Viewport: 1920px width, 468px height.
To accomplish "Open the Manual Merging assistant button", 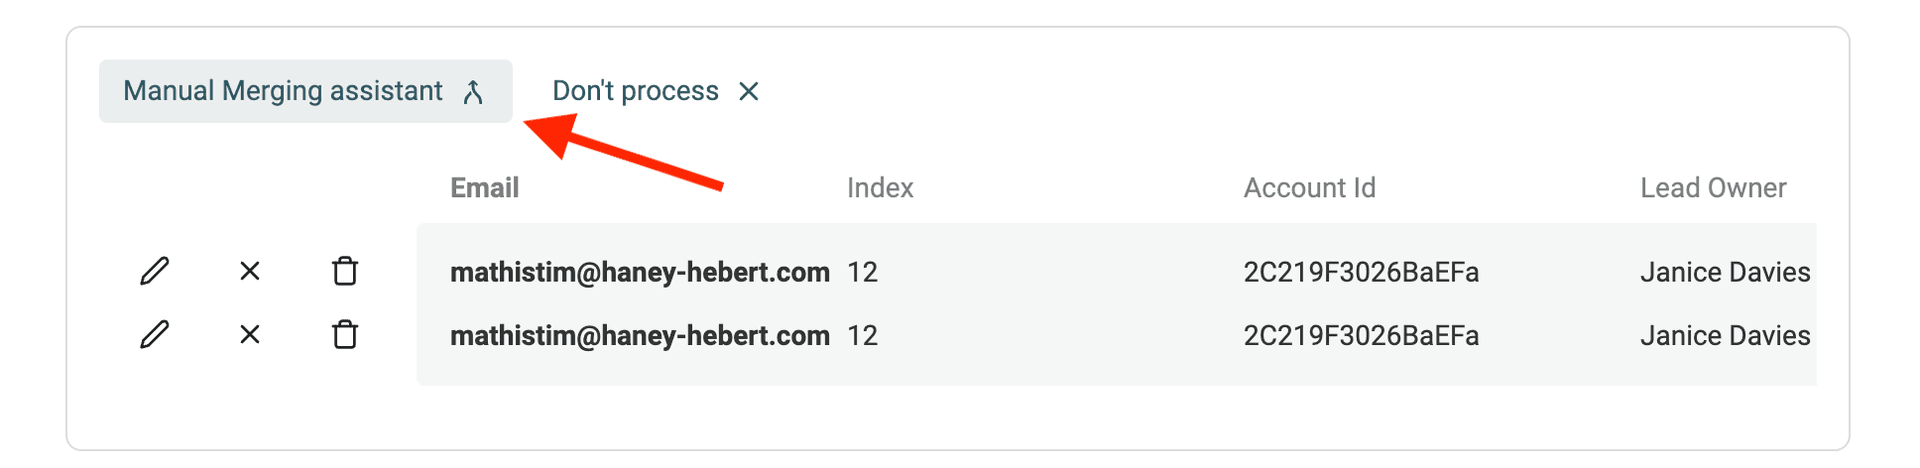I will click(x=284, y=91).
